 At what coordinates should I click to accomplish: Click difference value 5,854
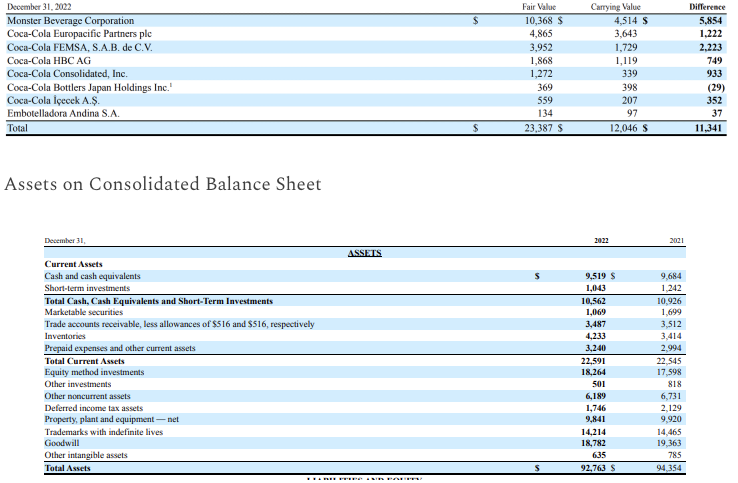tap(710, 21)
